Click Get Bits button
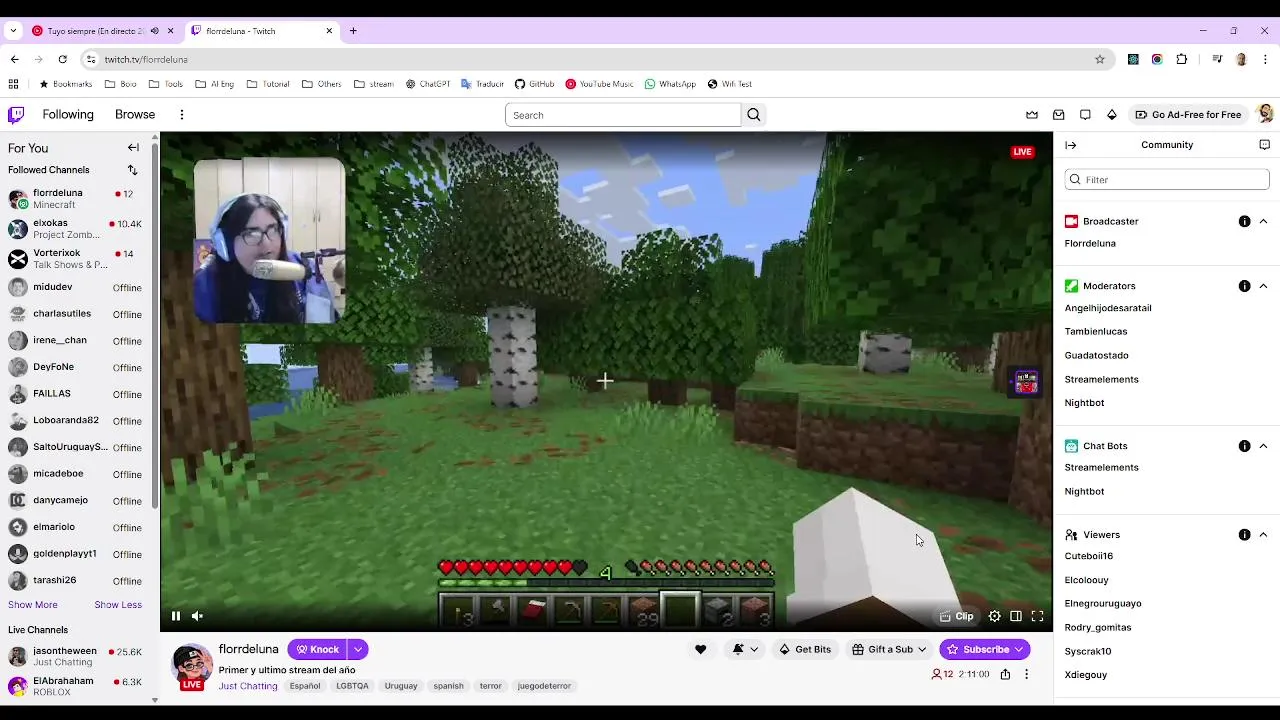Viewport: 1280px width, 720px height. coord(804,650)
